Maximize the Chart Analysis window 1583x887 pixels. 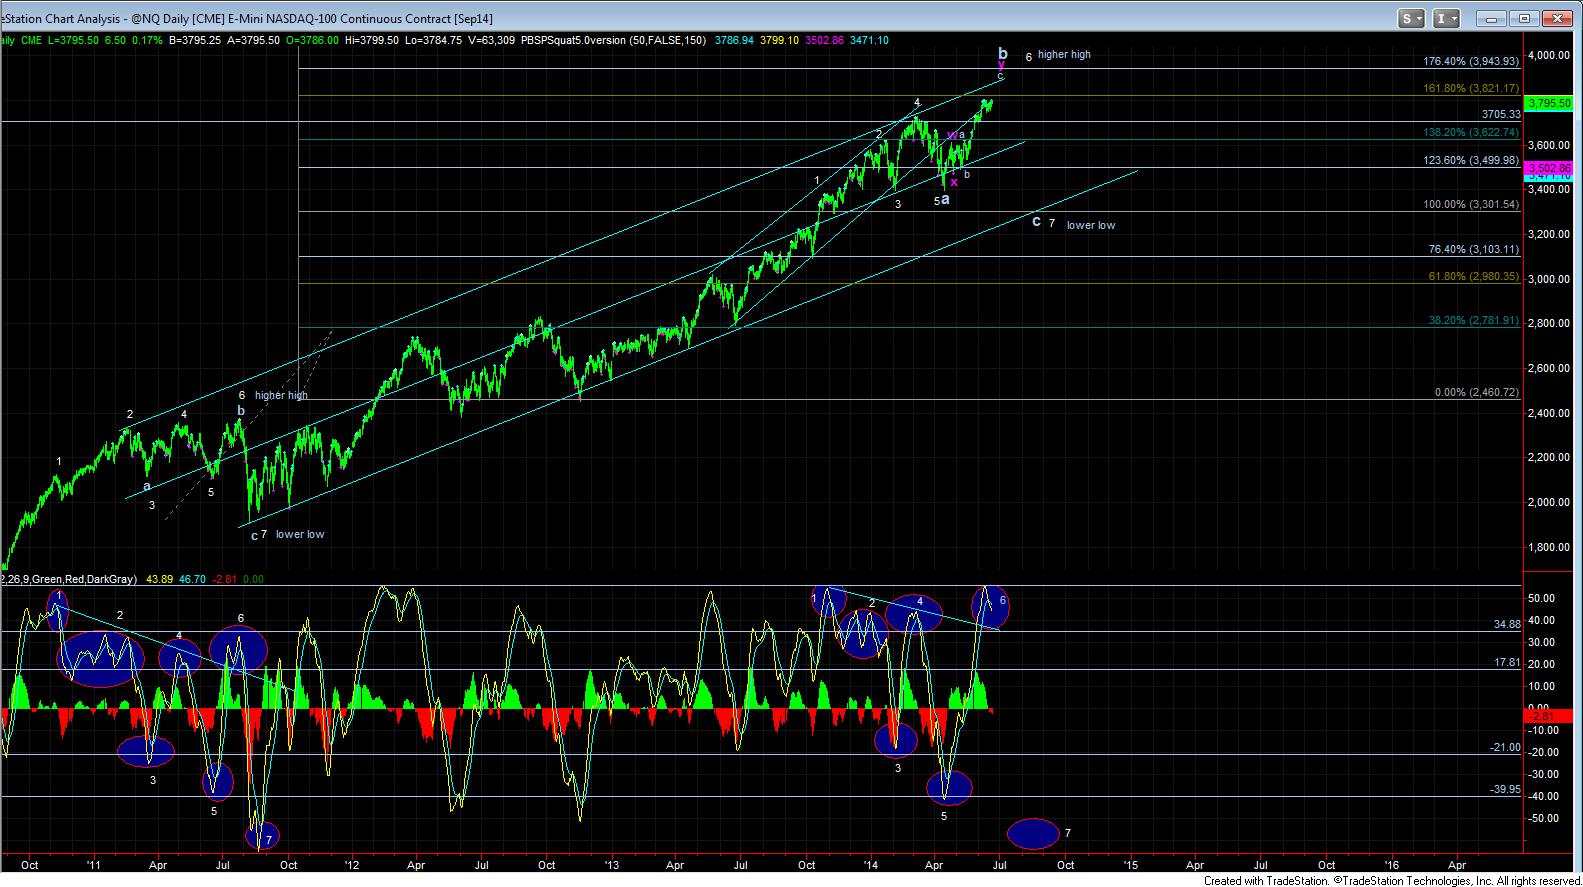tap(1524, 18)
